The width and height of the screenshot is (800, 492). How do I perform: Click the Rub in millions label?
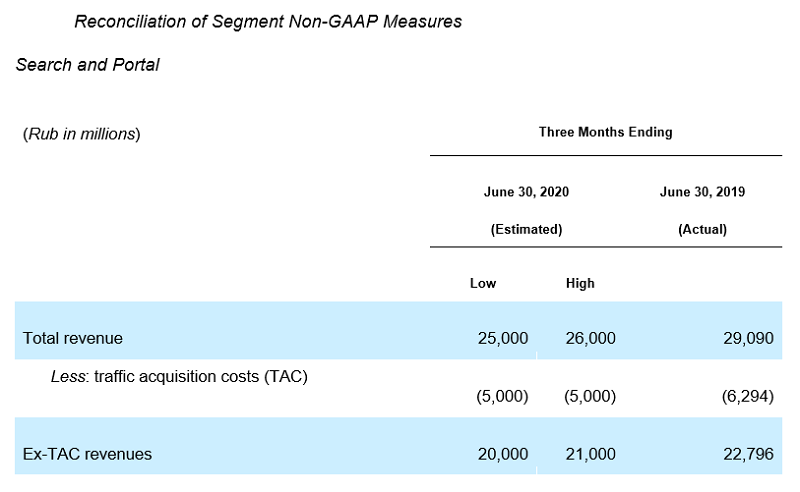click(x=82, y=134)
